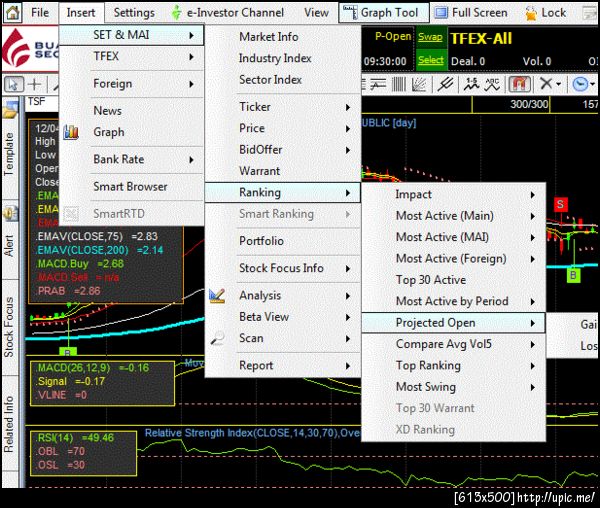Expand the Stock Focus Info submenu
The height and width of the screenshot is (508, 600).
[283, 269]
